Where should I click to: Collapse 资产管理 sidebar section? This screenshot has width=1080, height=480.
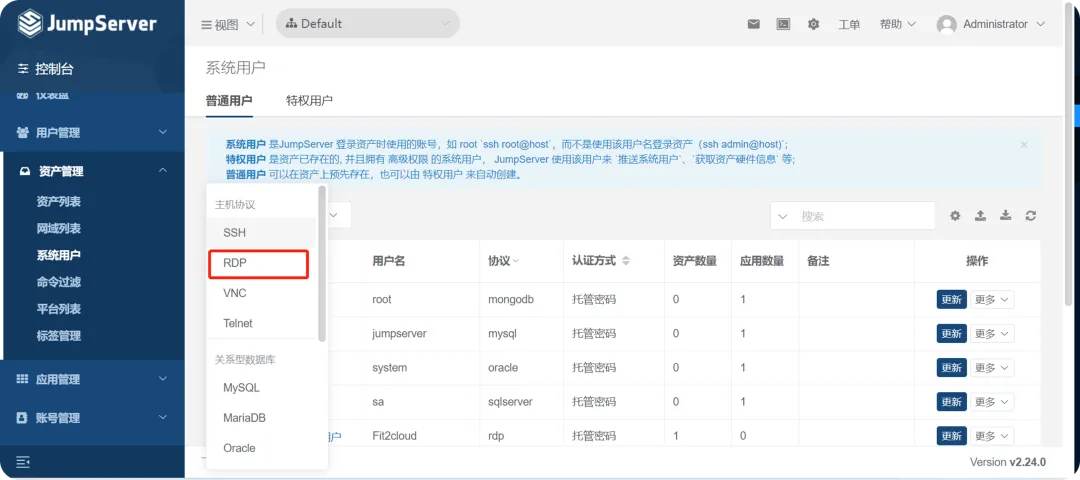92,171
